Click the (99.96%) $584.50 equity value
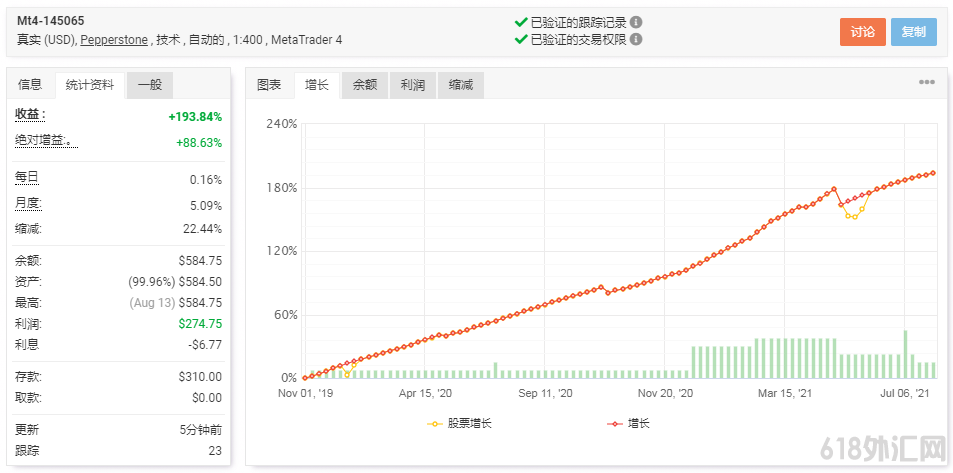The height and width of the screenshot is (473, 953). coord(175,281)
